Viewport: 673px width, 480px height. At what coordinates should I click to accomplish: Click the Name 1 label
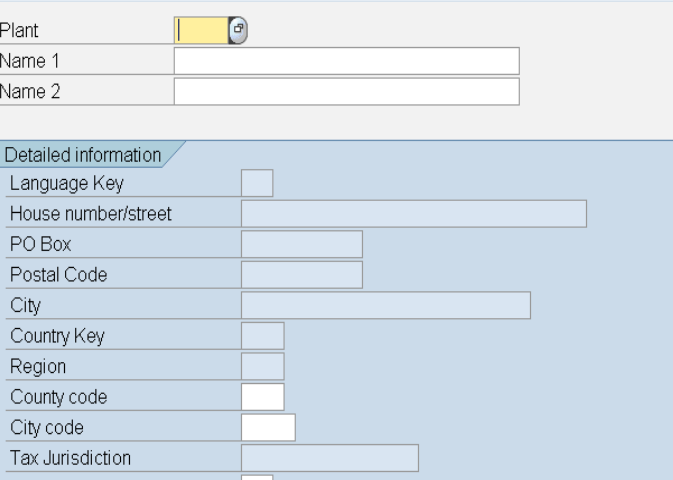[30, 61]
